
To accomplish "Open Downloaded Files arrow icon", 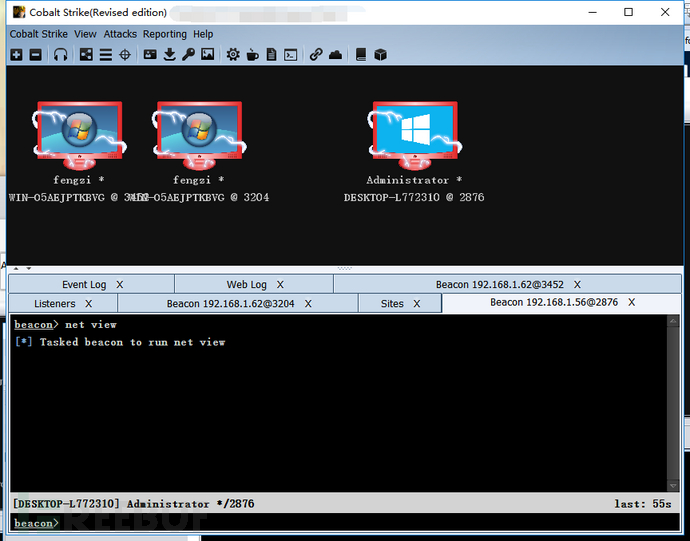I will (x=169, y=55).
